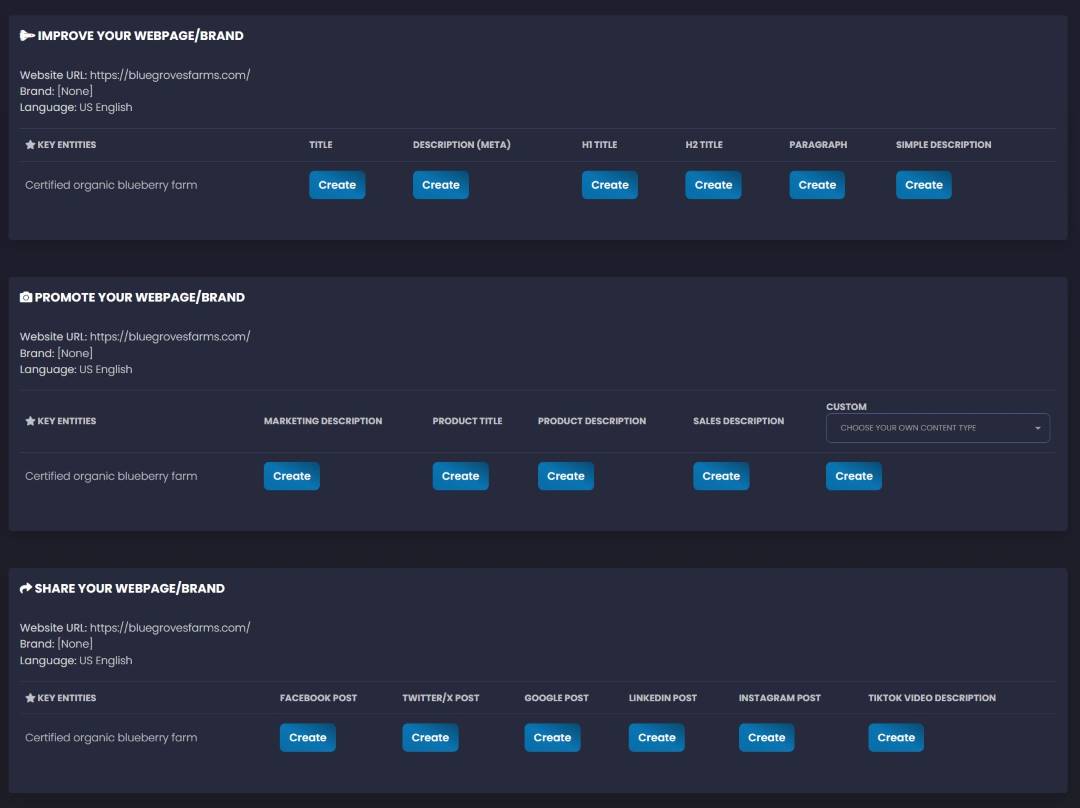Screen dimensions: 1080x808
Task: Create a Facebook Post
Action: click(307, 738)
